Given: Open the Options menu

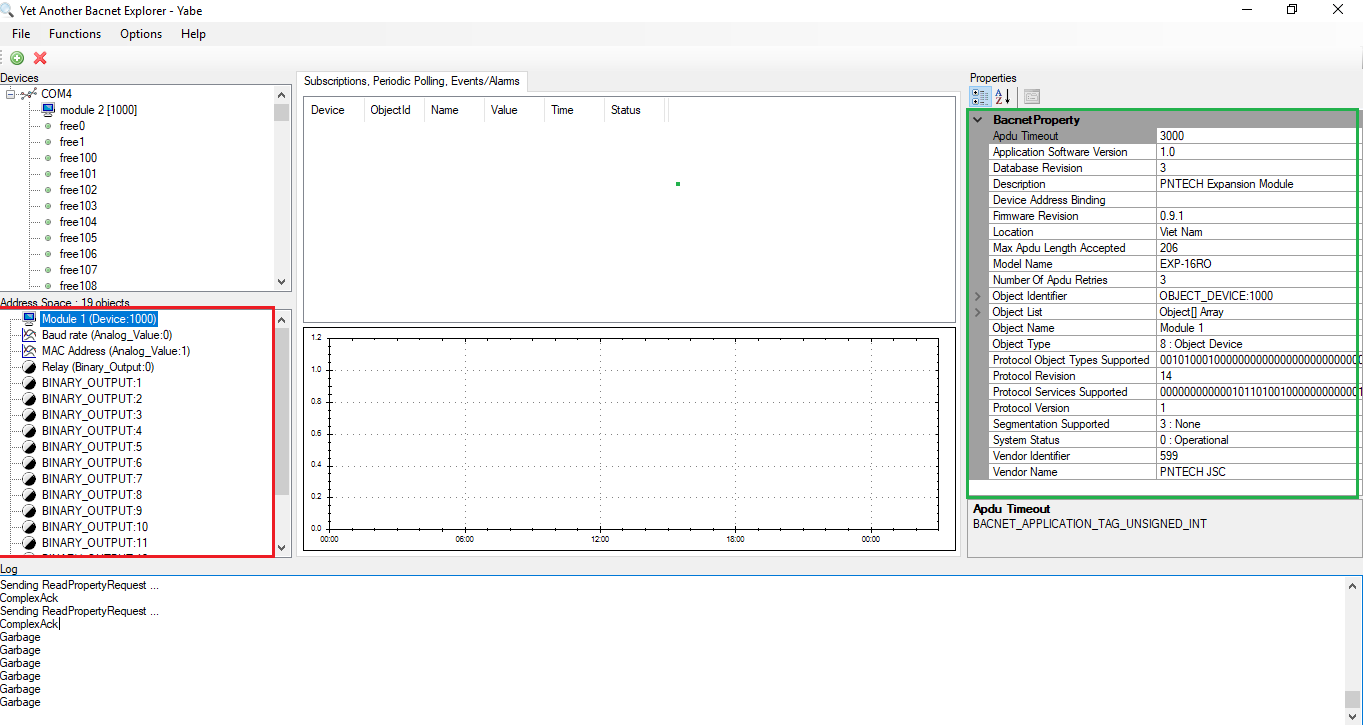Looking at the screenshot, I should [141, 34].
